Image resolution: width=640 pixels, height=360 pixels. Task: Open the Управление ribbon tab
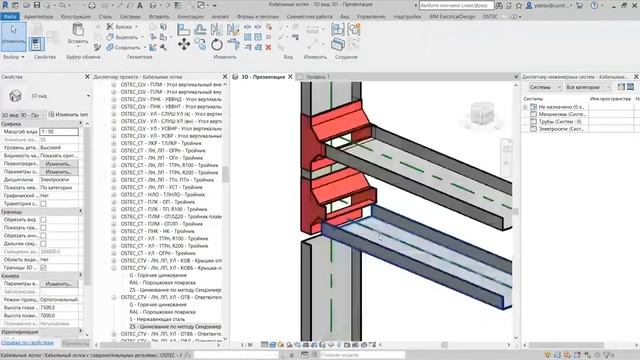371,17
